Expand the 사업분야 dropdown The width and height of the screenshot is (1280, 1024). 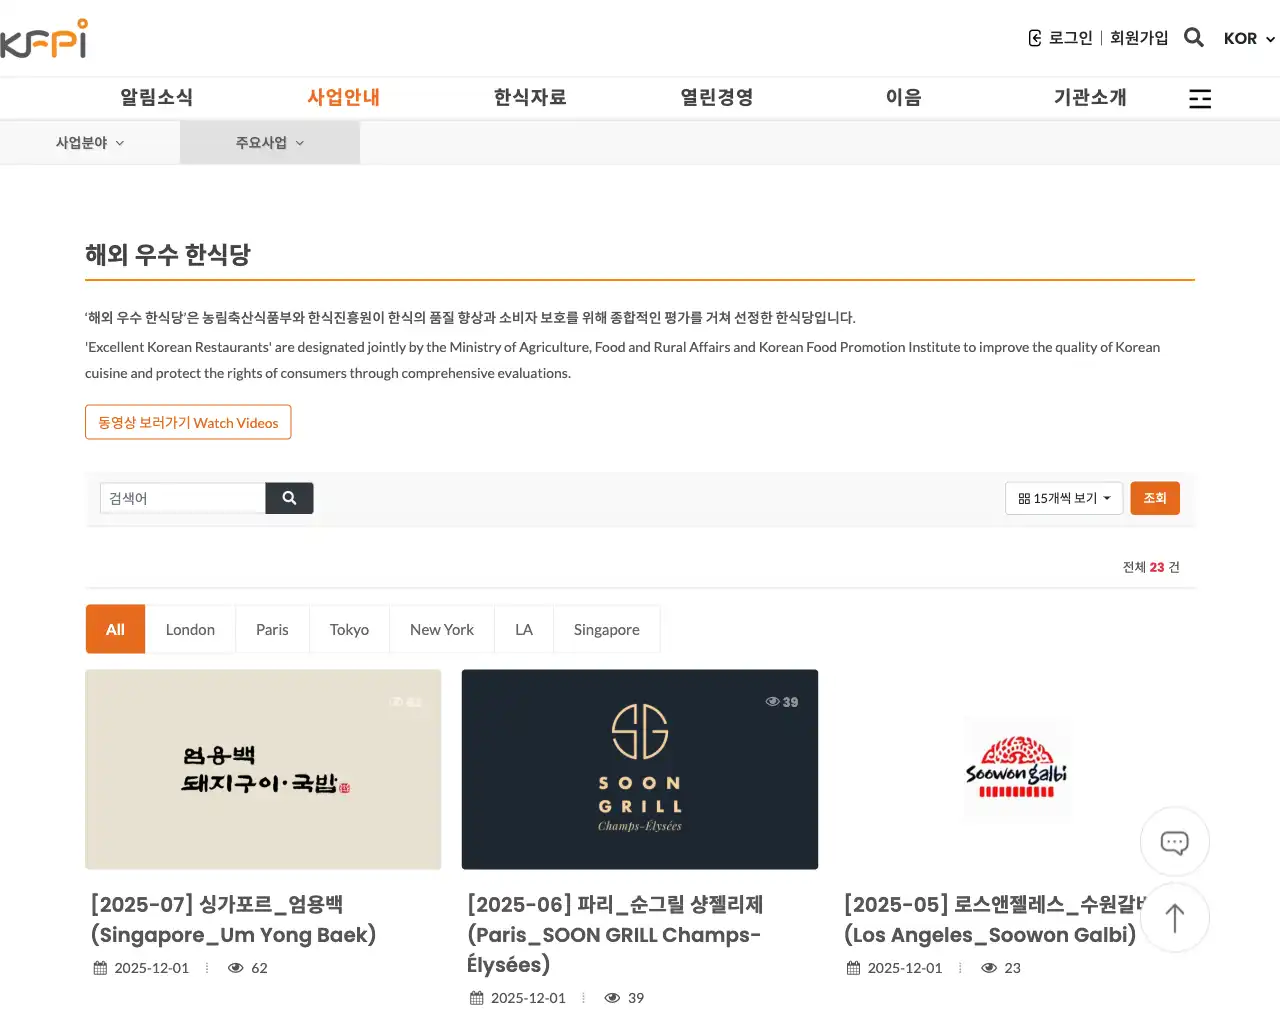[x=89, y=142]
